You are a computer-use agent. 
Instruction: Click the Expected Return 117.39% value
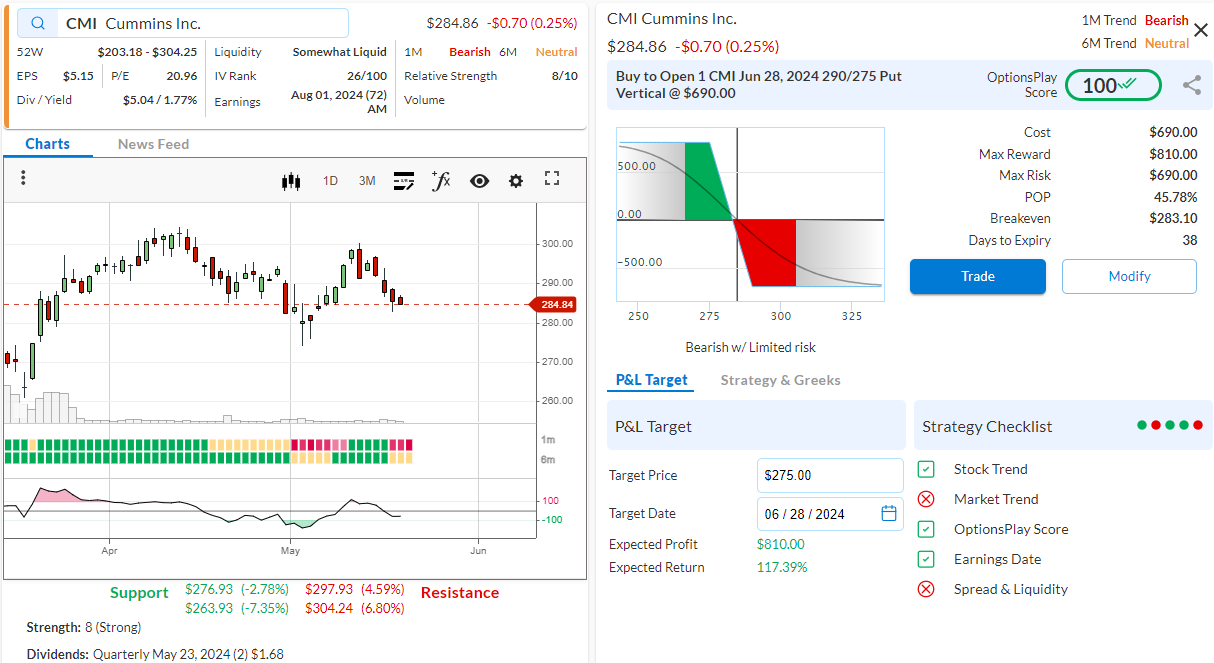click(x=782, y=567)
